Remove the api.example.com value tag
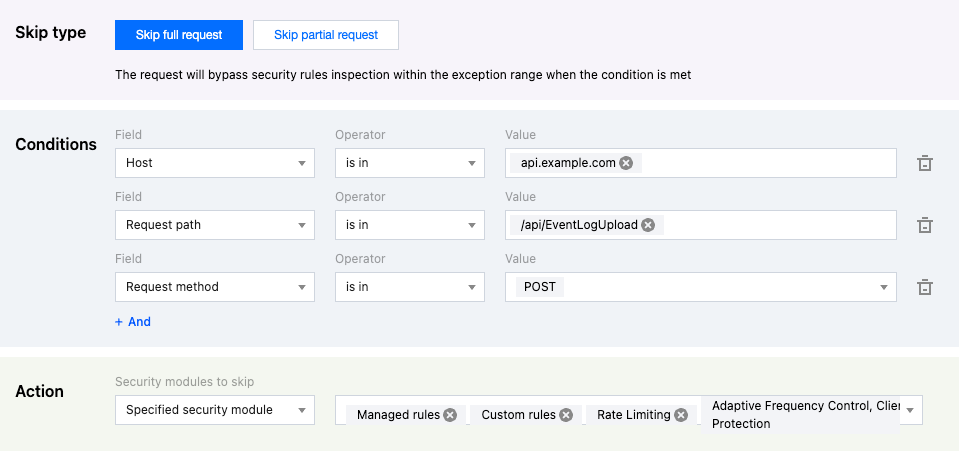The width and height of the screenshot is (962, 452). [626, 163]
